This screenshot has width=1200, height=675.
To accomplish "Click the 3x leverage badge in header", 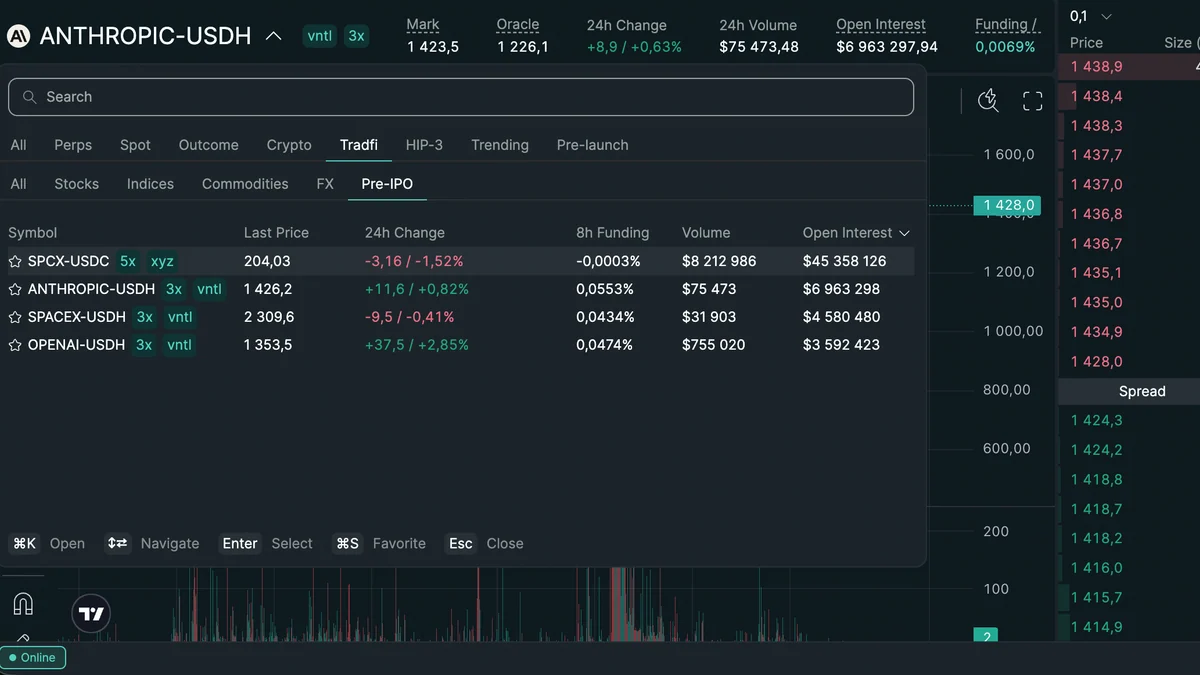I will tap(356, 36).
